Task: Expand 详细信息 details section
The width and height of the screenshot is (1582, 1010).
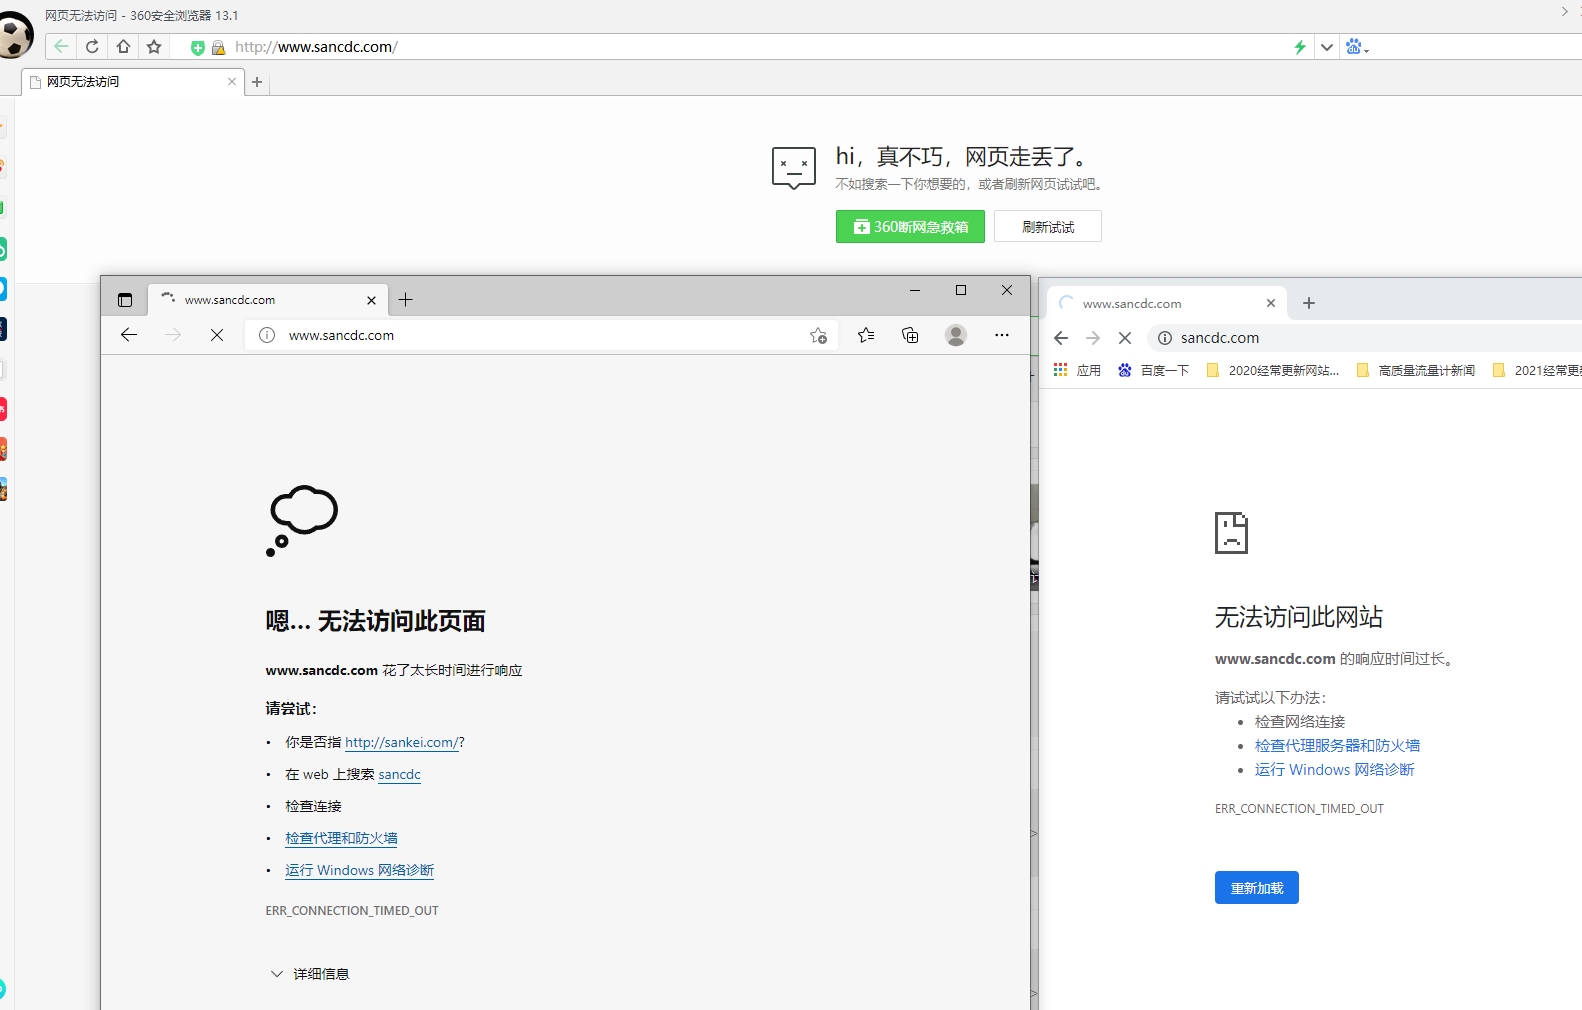Action: [x=310, y=974]
